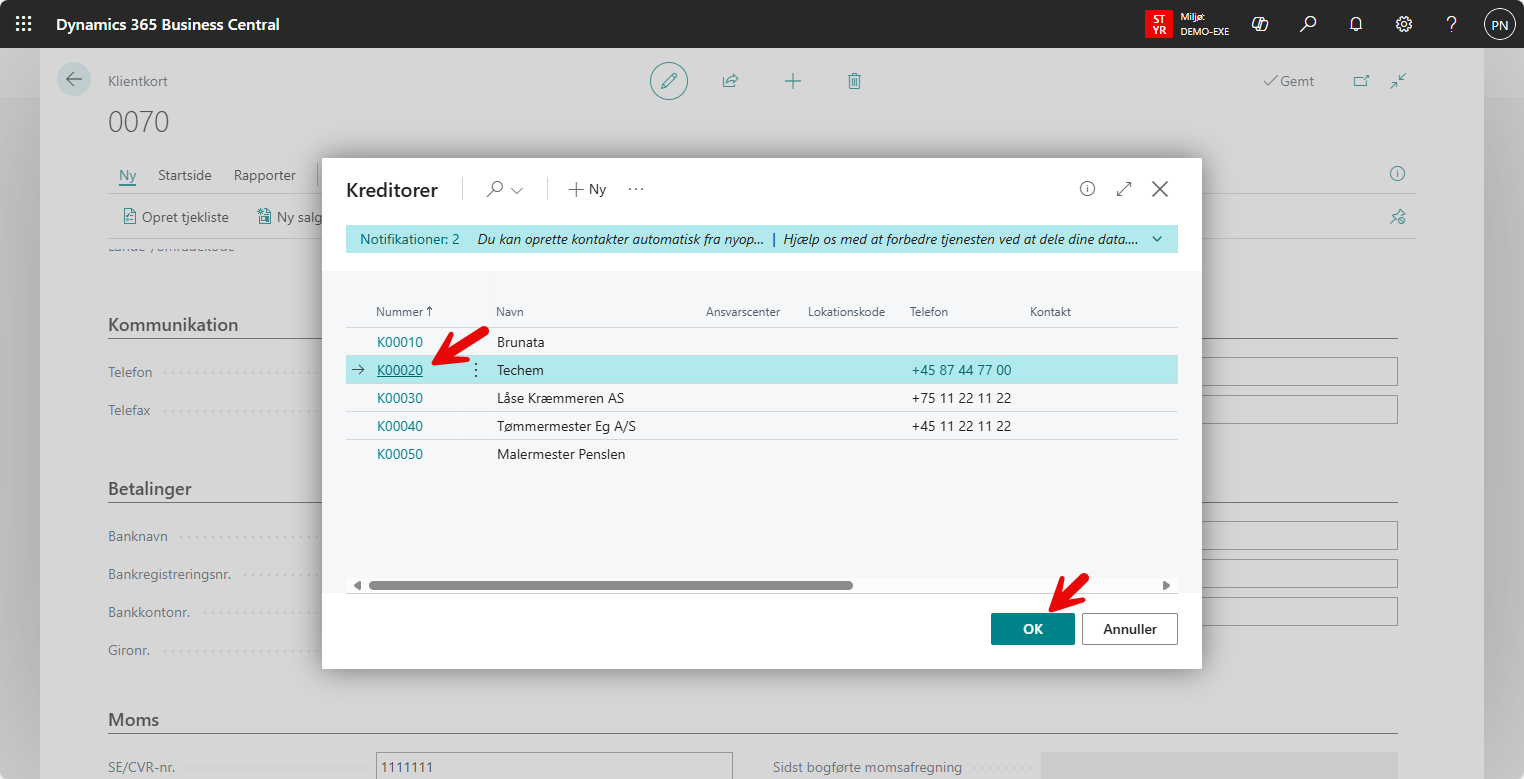The height and width of the screenshot is (779, 1524).
Task: Click the scrollbar right arrow
Action: tap(1166, 585)
